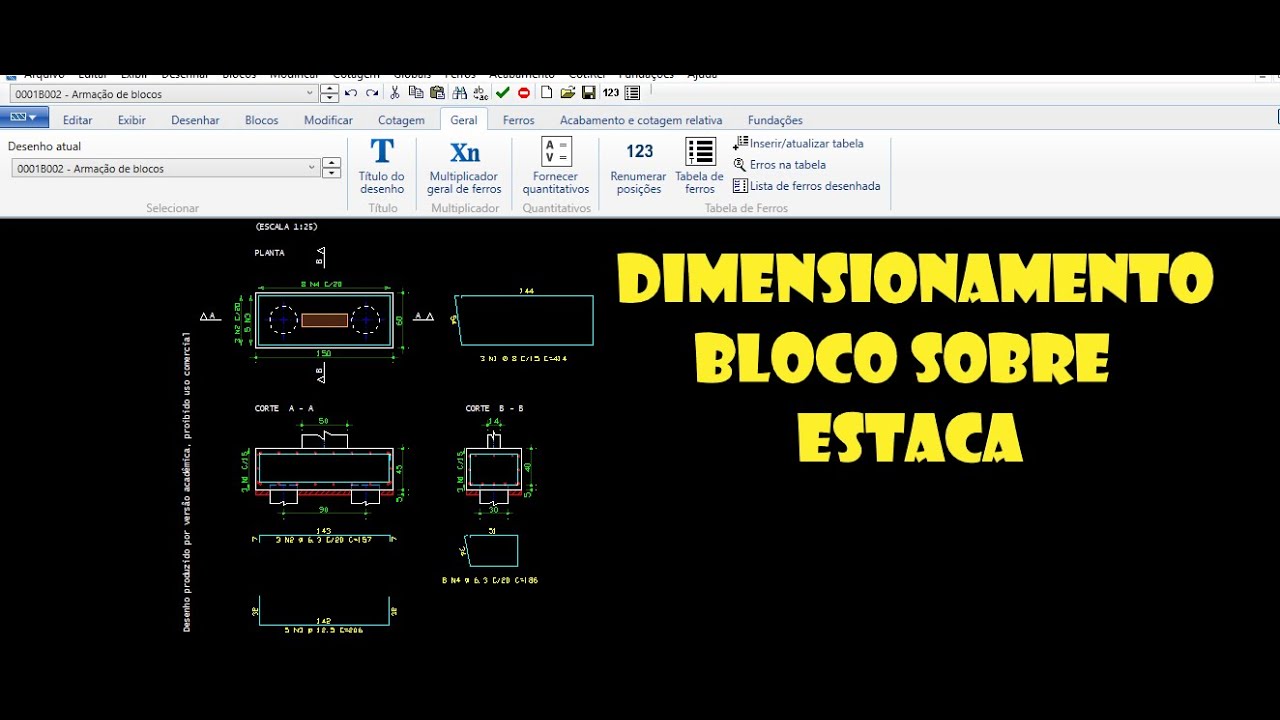Select the Geral ribbon tab

[464, 120]
